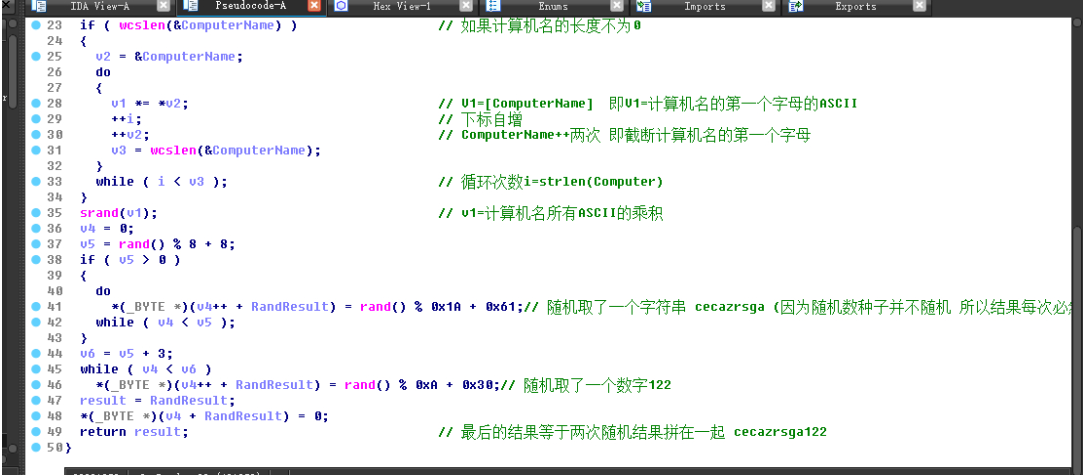Switch to the Enums tab
Screen dimensions: 1083x476
(x=553, y=7)
